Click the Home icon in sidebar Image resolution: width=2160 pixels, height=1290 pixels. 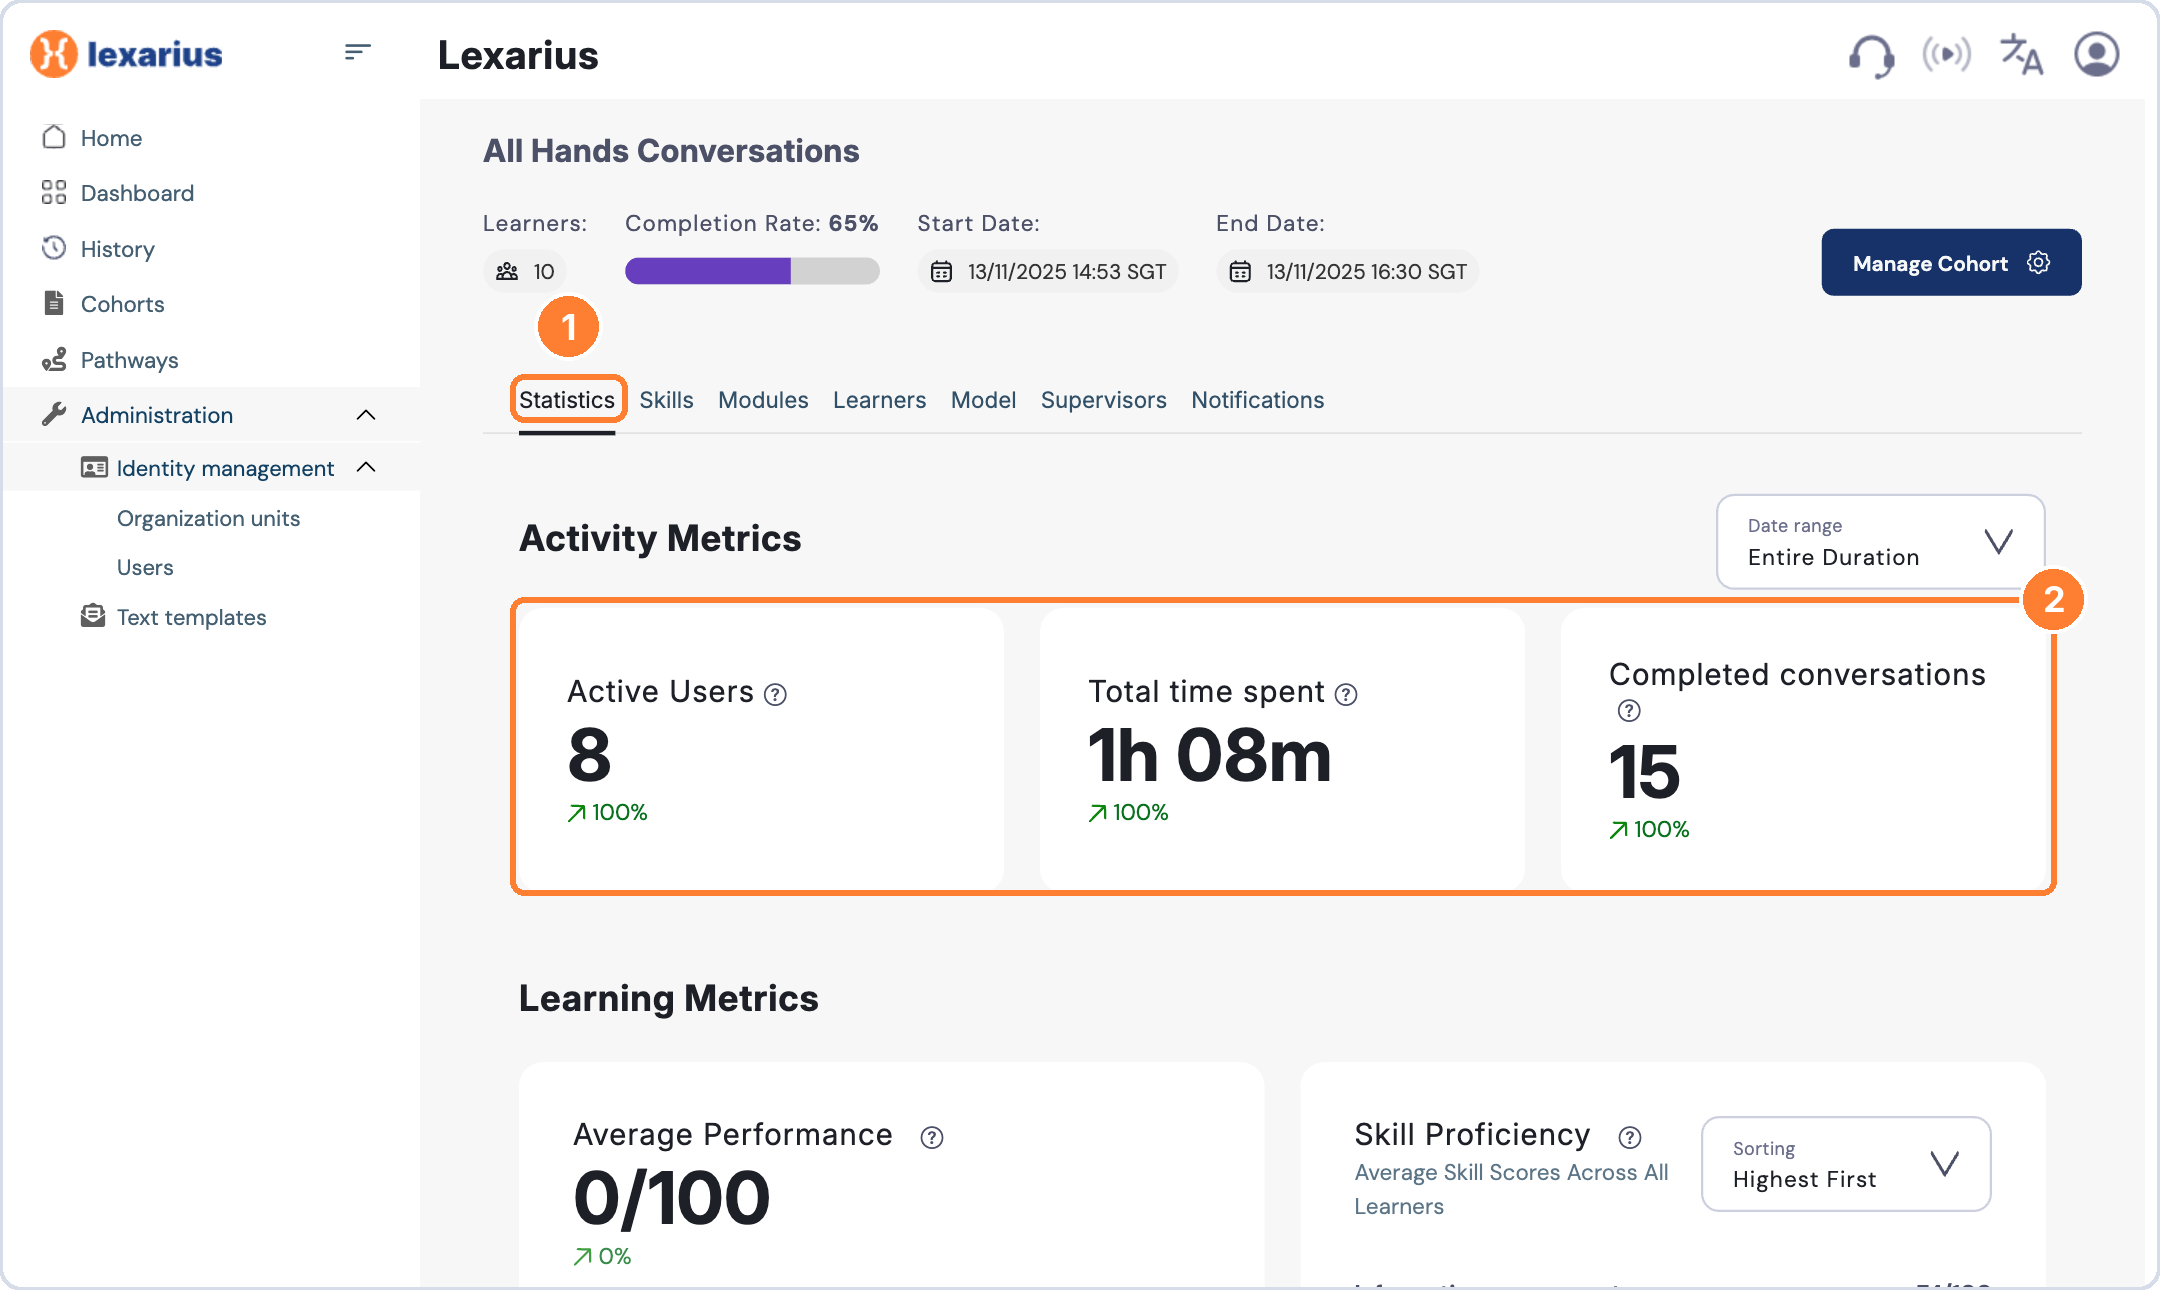pos(54,137)
